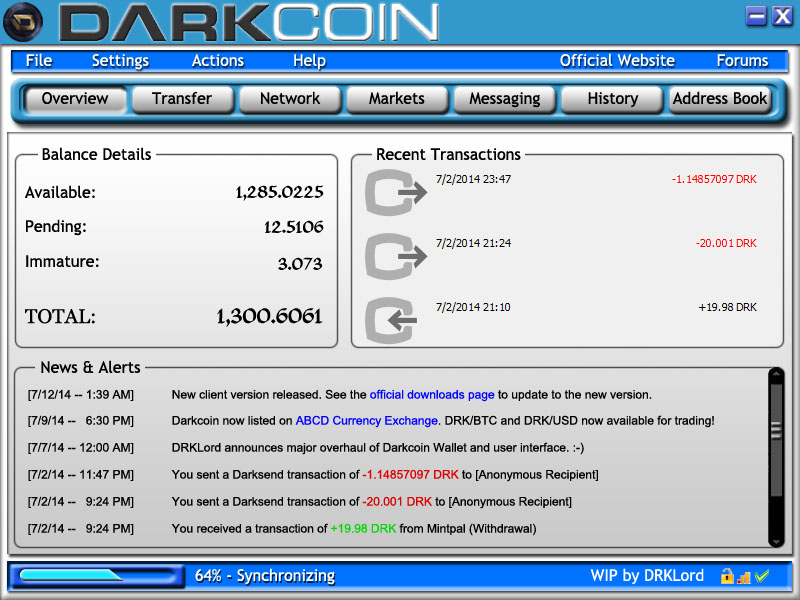Open the Forums link
800x600 pixels.
click(x=742, y=61)
